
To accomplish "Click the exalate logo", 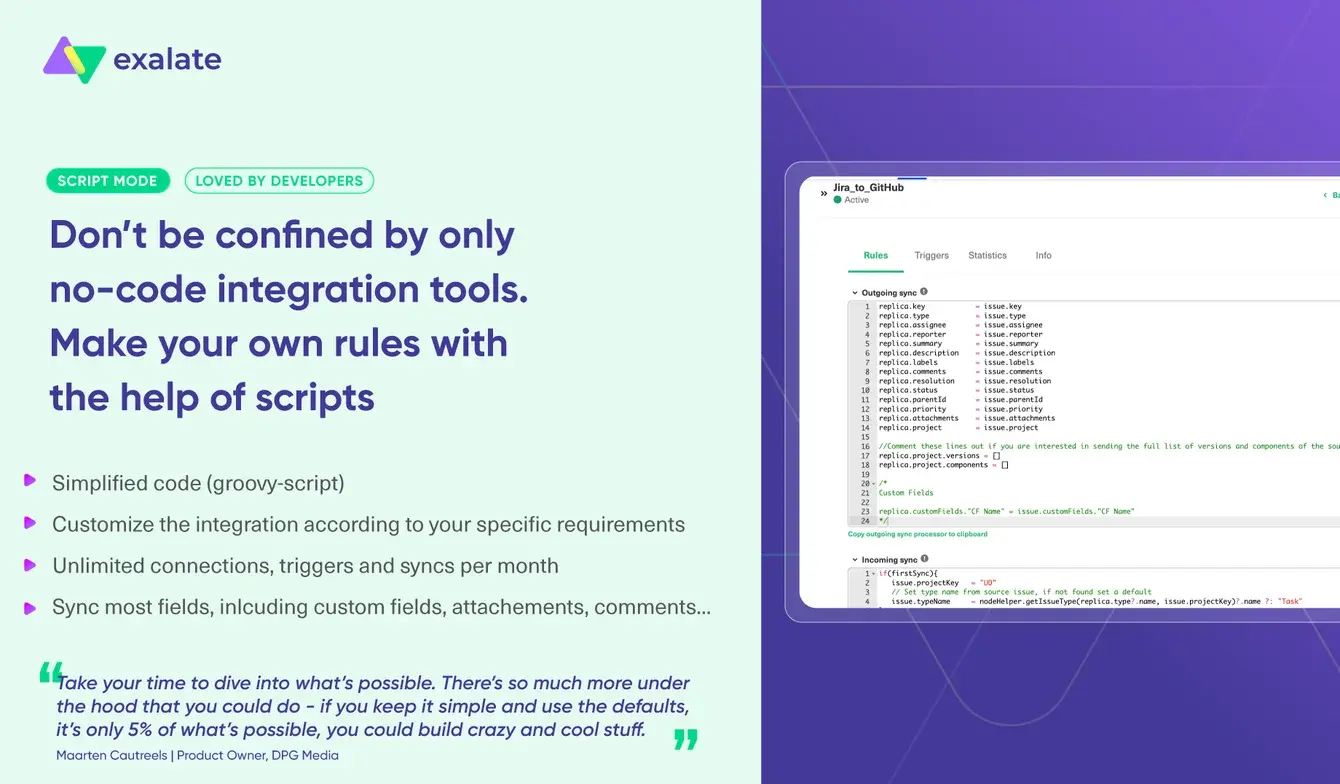I will 132,59.
